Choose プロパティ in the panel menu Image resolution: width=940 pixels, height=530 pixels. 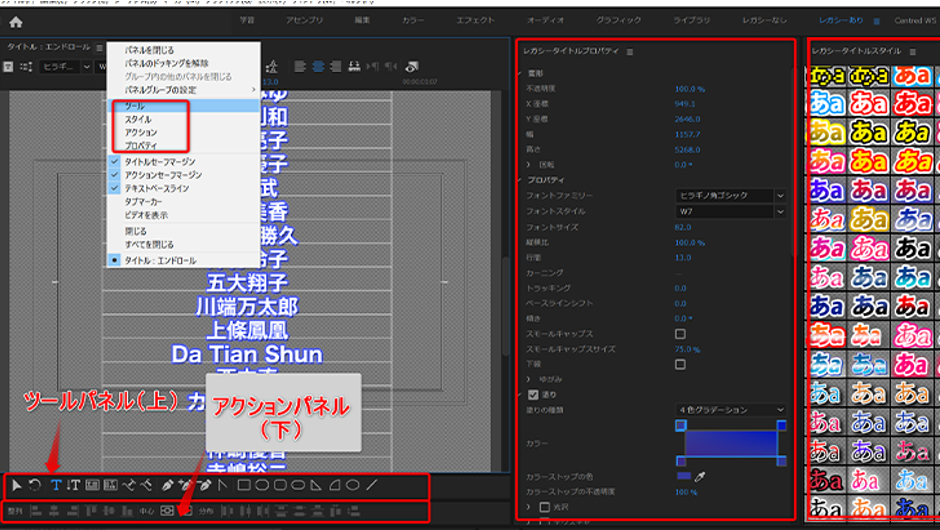pos(183,146)
